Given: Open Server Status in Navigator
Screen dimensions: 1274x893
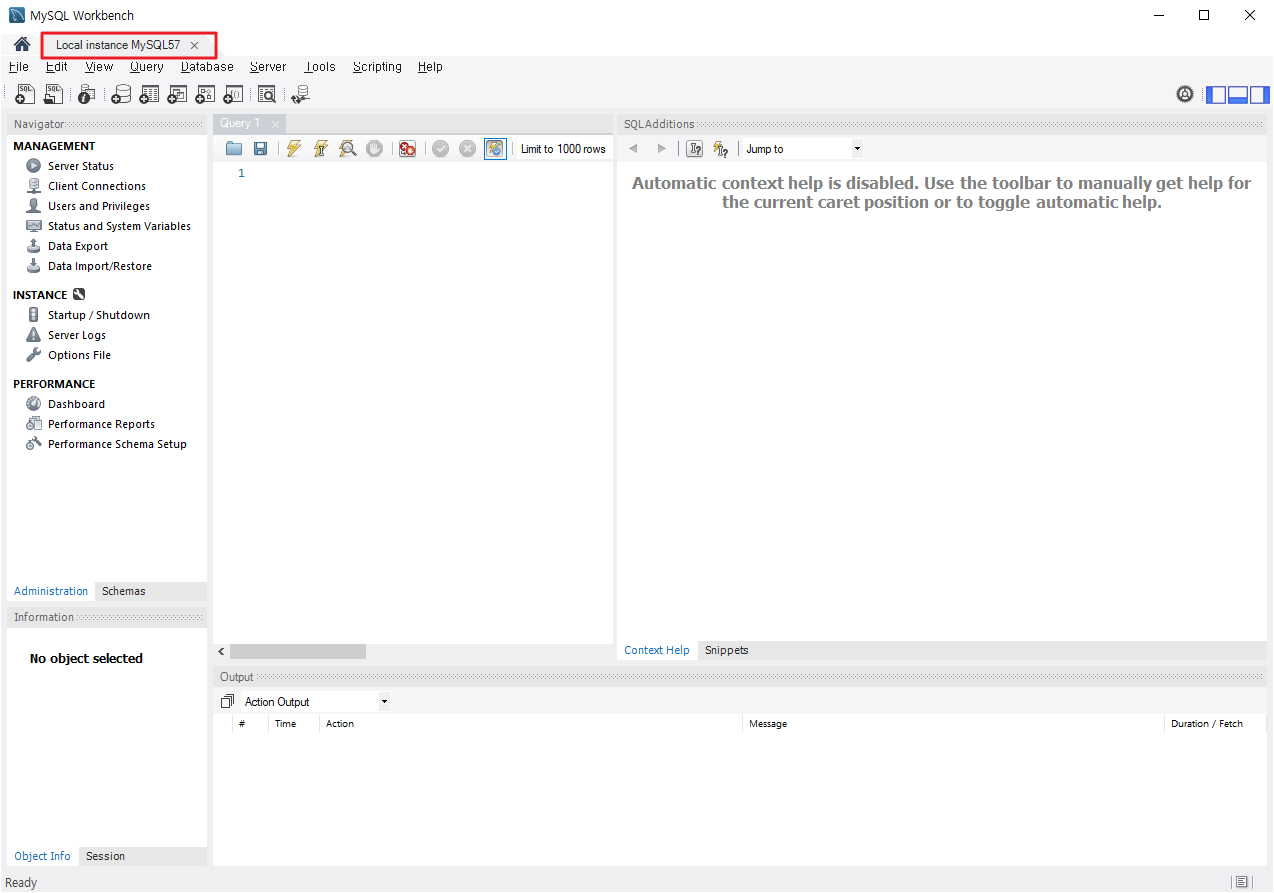Looking at the screenshot, I should pos(81,166).
